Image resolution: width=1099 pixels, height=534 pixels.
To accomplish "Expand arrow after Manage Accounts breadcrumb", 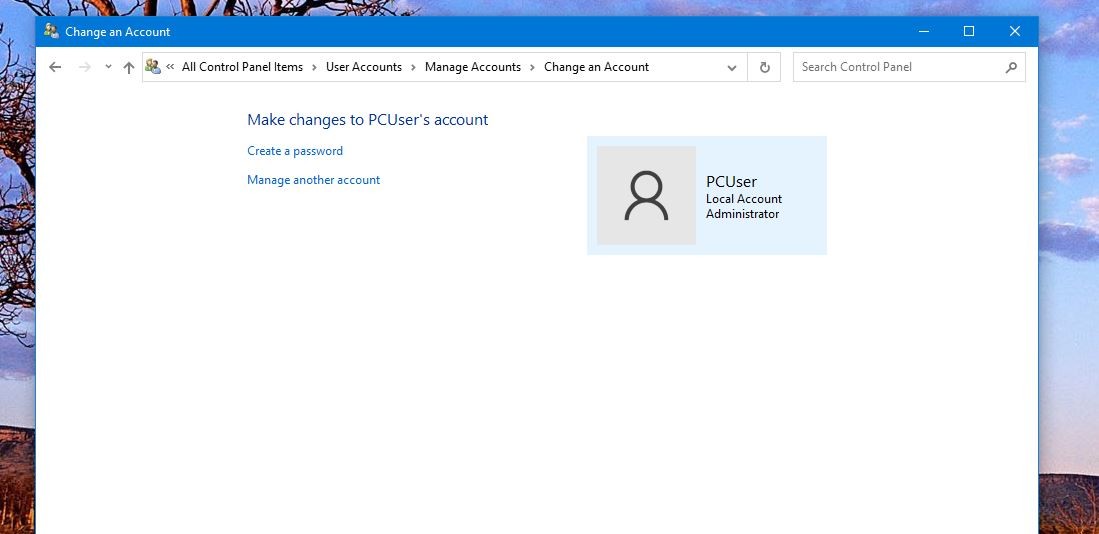I will [533, 67].
